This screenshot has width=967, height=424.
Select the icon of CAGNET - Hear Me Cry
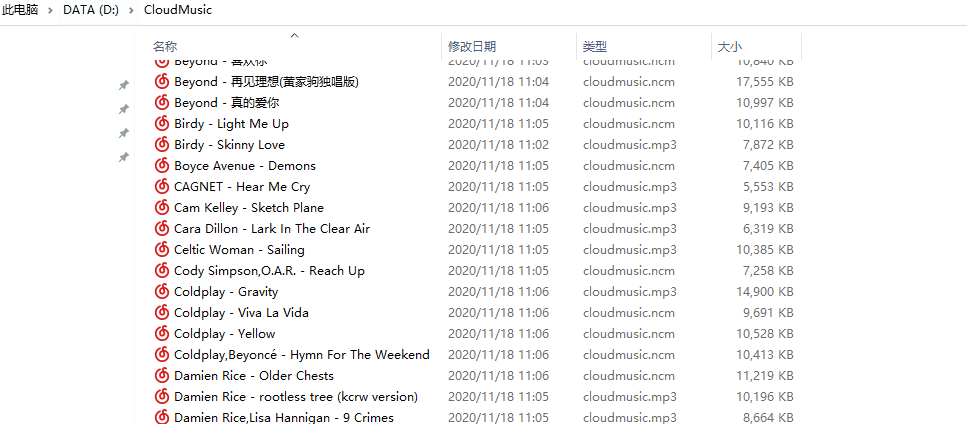tap(162, 187)
